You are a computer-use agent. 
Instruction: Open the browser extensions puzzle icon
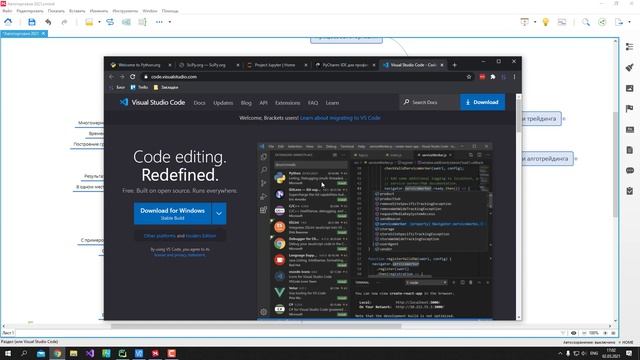point(493,77)
